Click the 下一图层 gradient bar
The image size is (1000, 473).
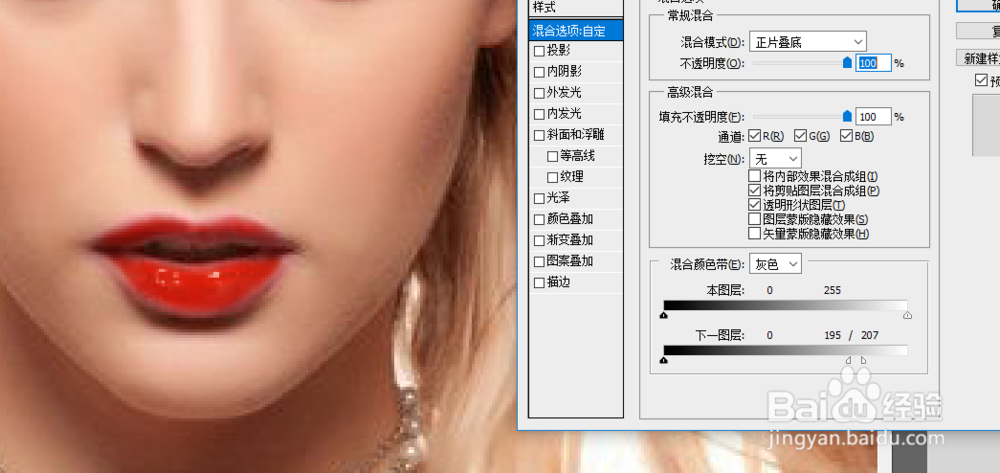point(786,351)
